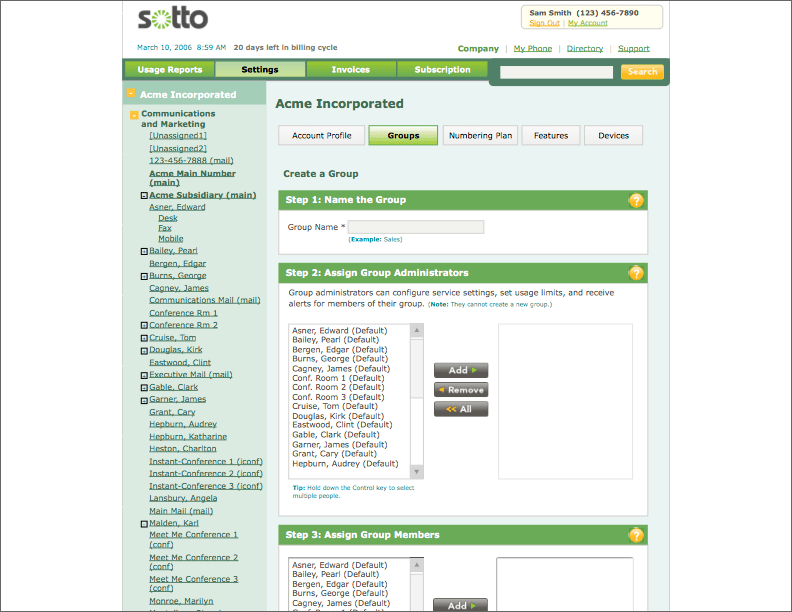Click the orange Search button

click(642, 72)
